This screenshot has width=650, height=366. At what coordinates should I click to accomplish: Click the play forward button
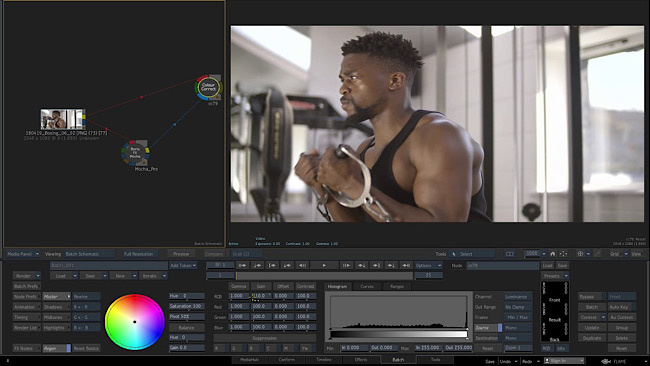click(x=324, y=265)
